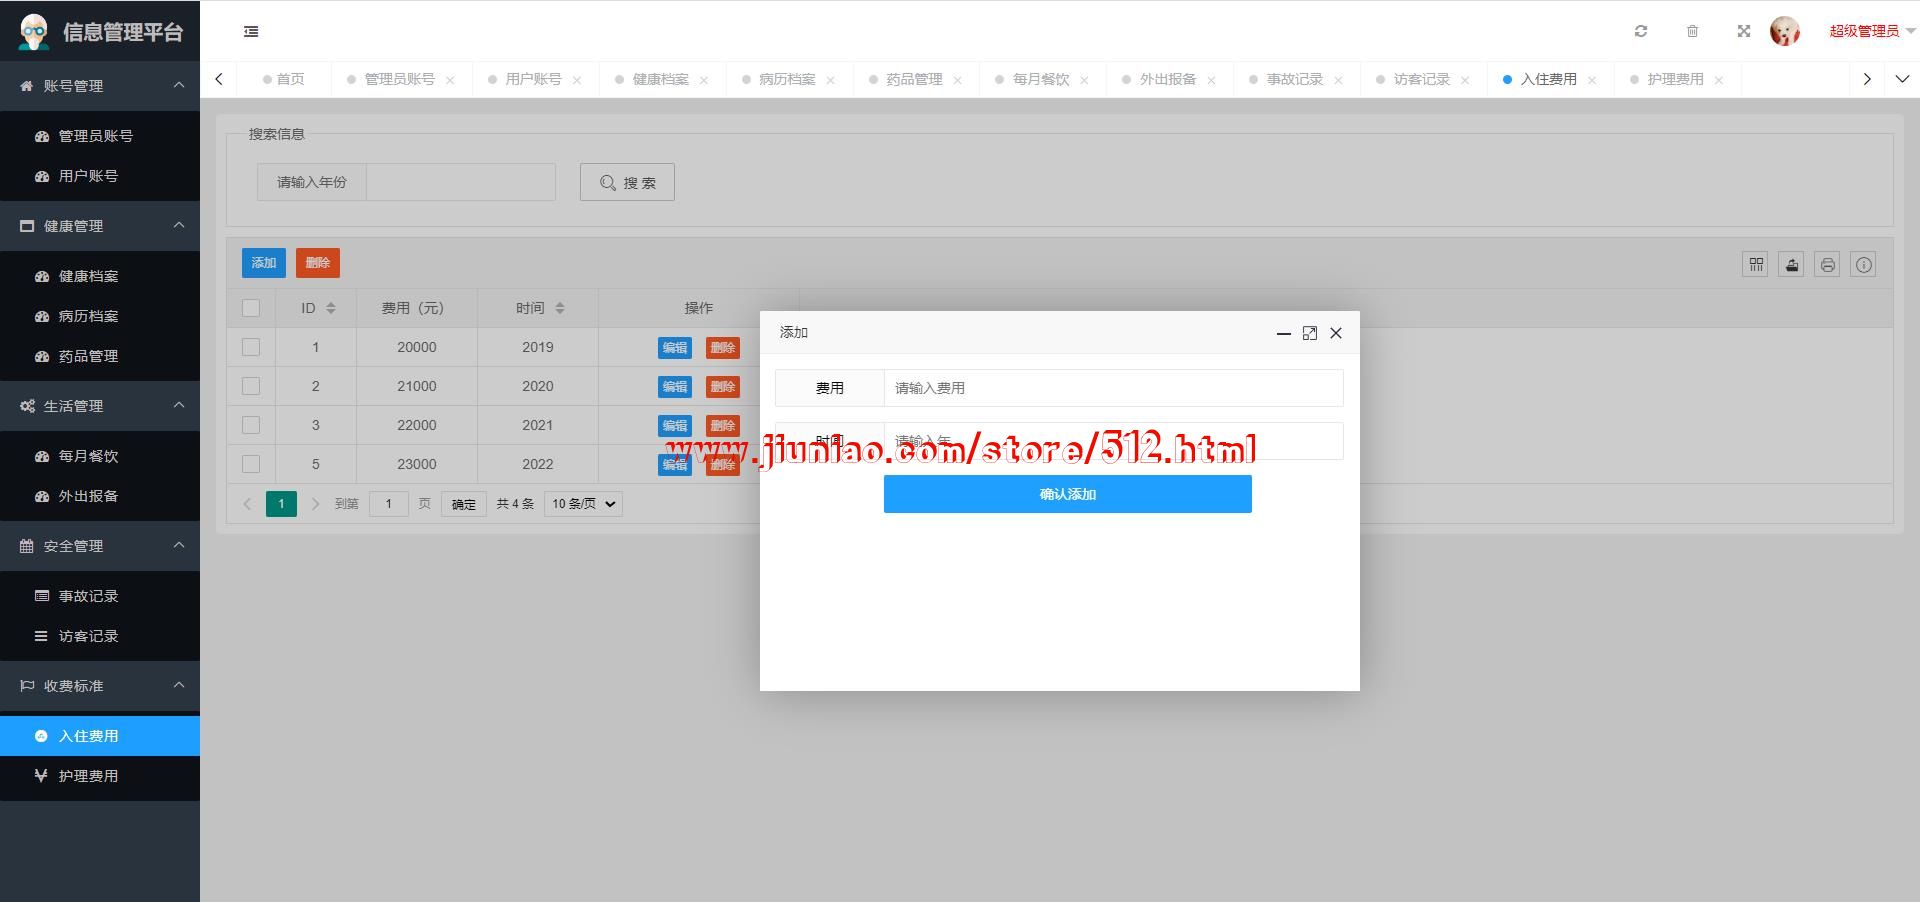Check the row with ID 5
Image resolution: width=1920 pixels, height=902 pixels.
[251, 464]
